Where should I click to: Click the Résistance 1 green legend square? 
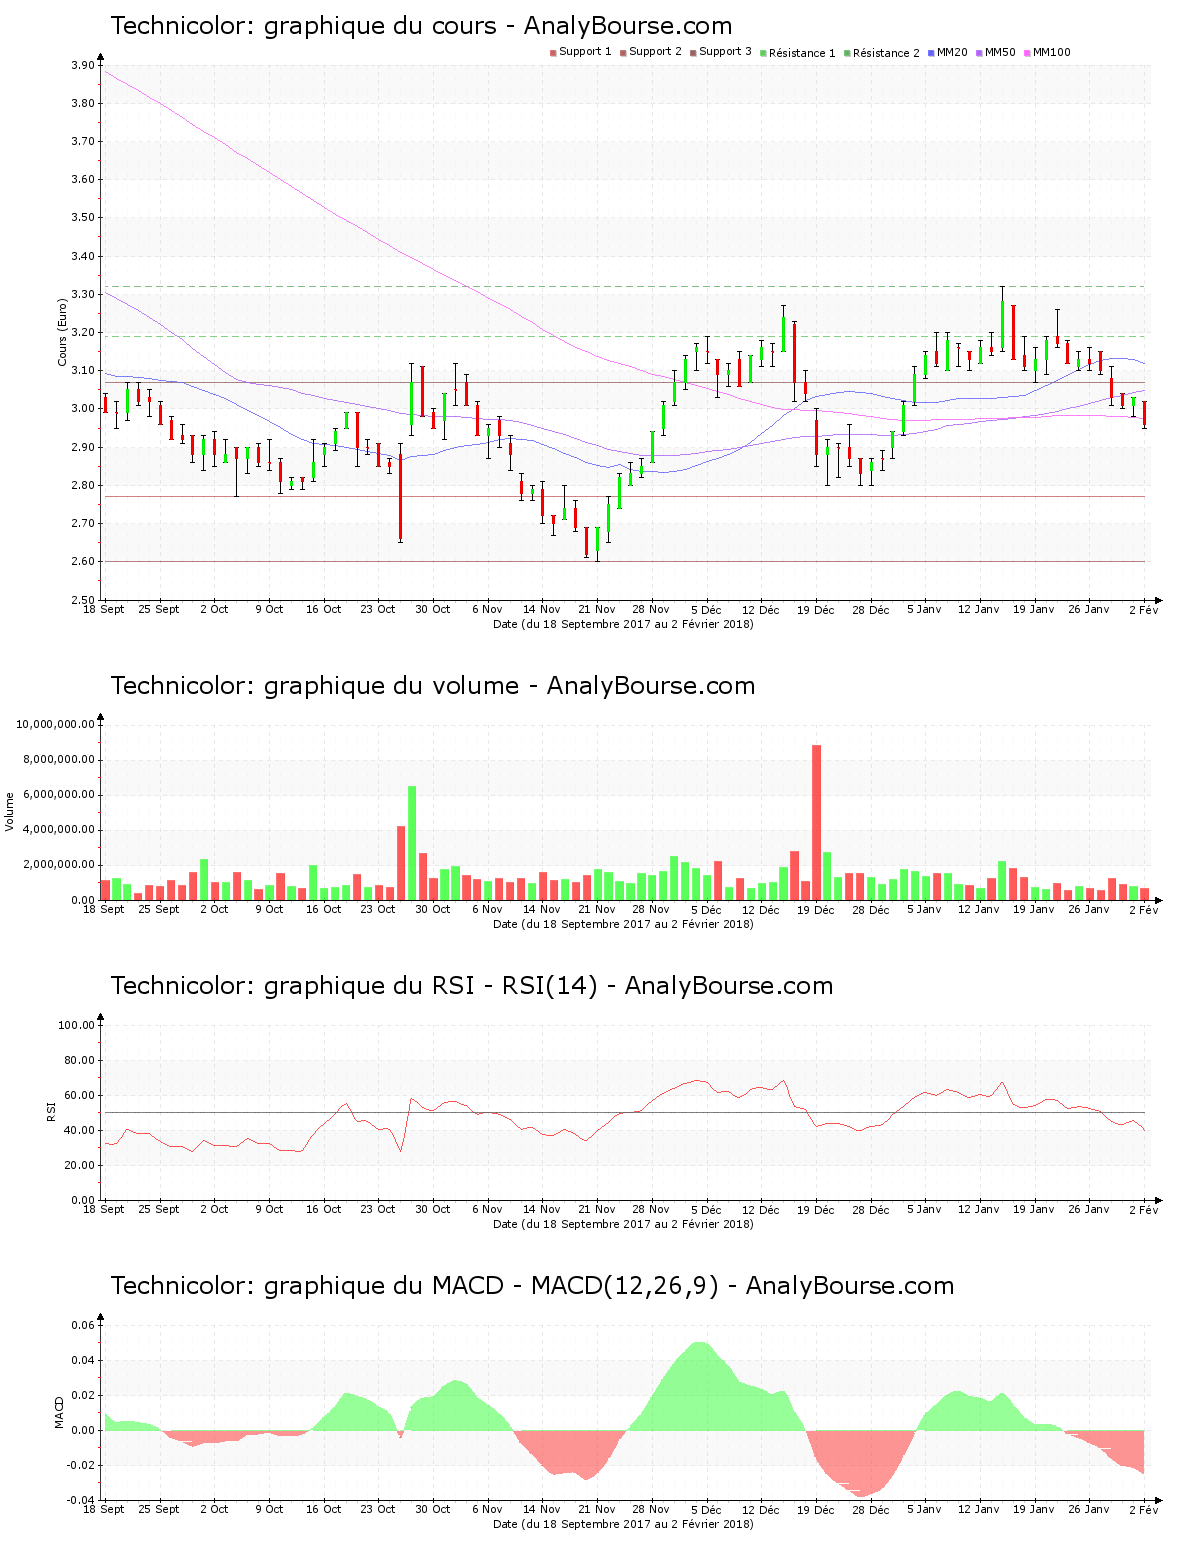(763, 52)
